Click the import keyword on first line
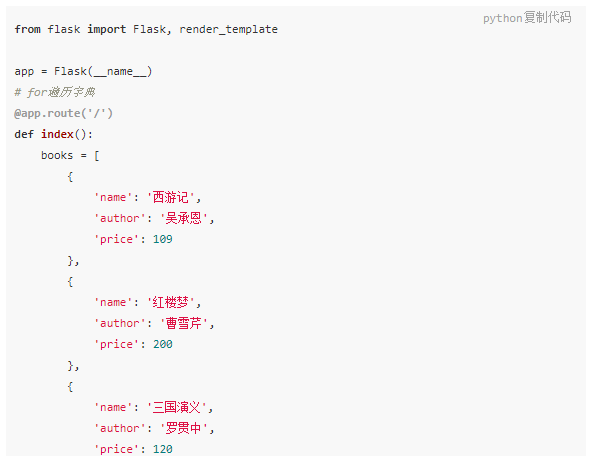This screenshot has width=594, height=465. (106, 29)
